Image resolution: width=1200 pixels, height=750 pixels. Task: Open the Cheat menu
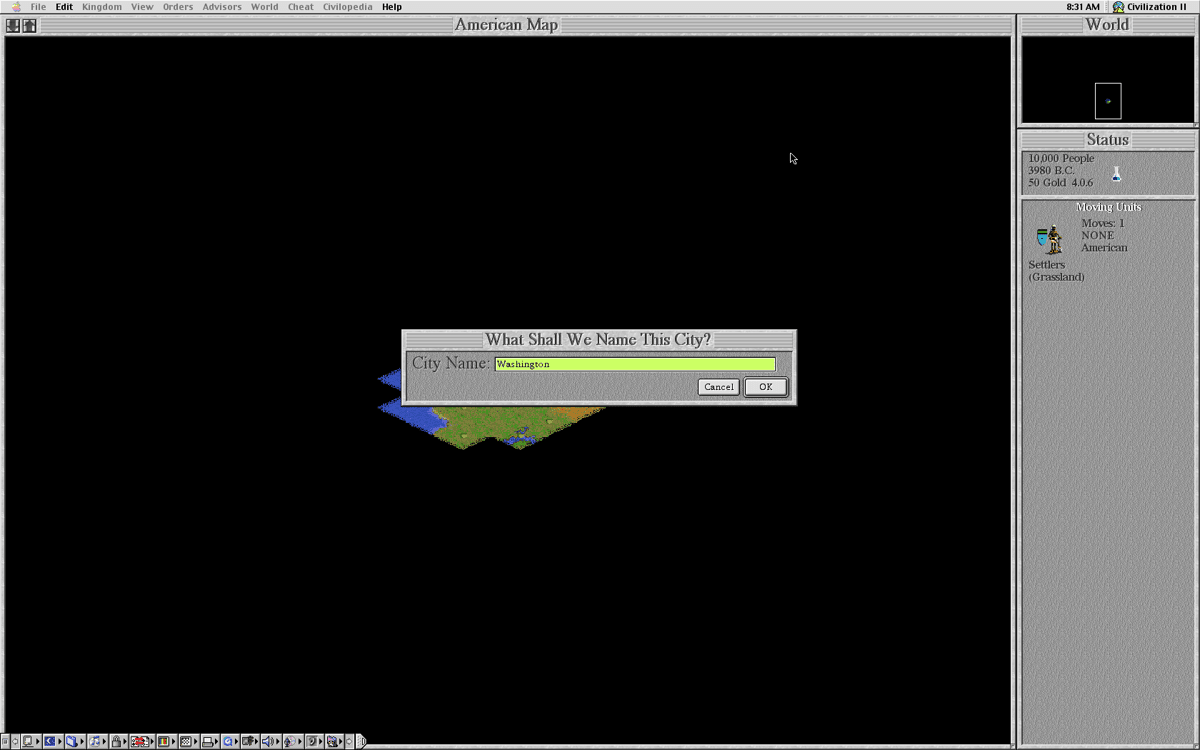point(301,7)
